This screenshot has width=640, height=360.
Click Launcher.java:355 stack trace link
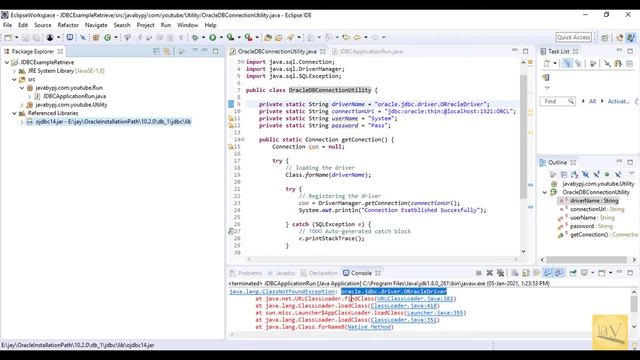click(435, 313)
